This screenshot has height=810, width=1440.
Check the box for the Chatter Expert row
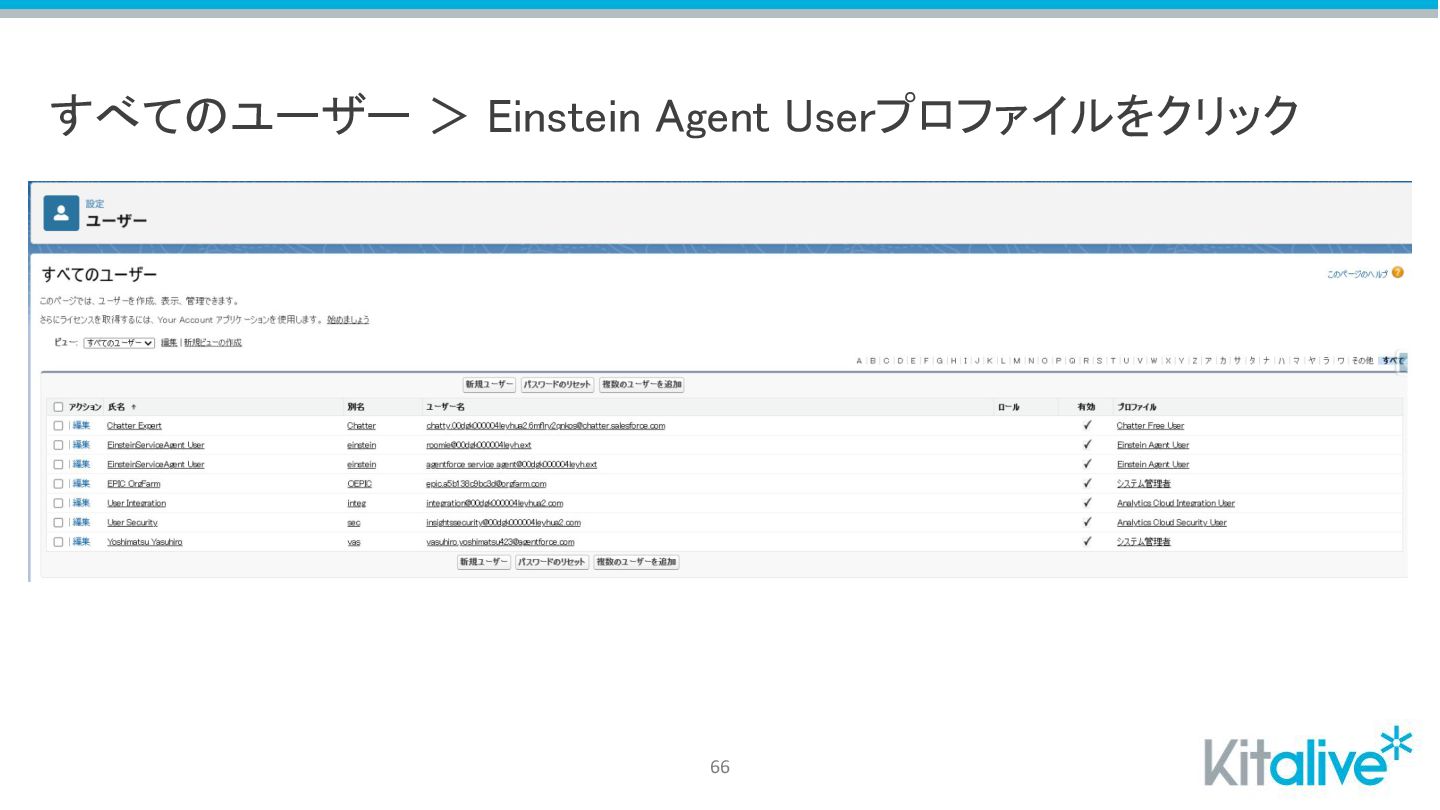click(58, 426)
